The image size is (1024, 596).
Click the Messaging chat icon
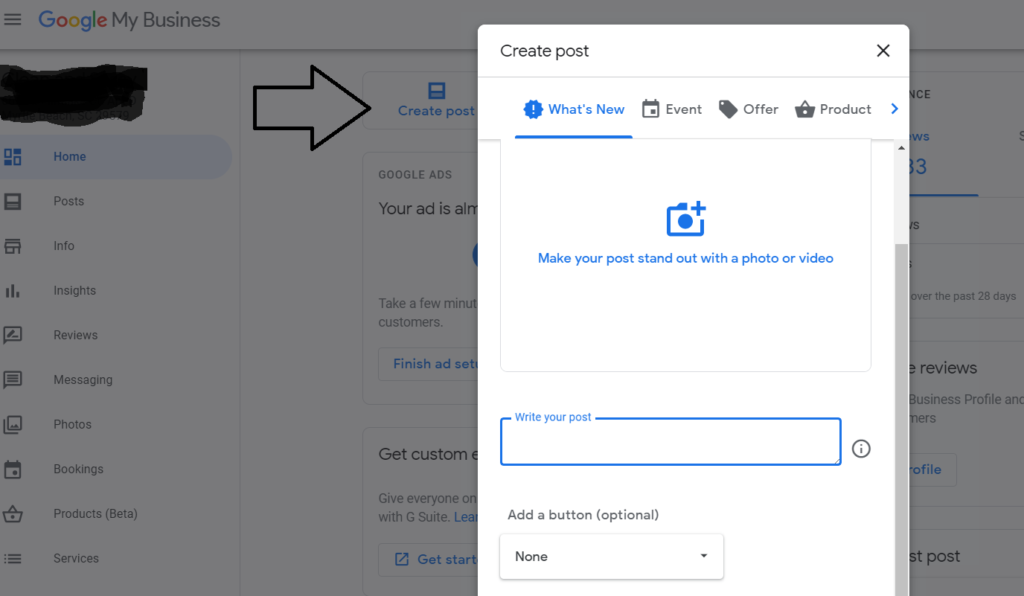point(12,379)
